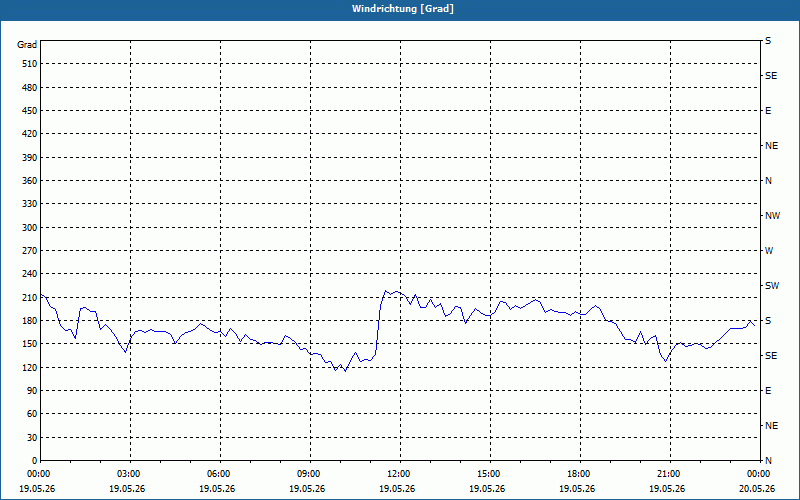800x500 pixels.
Task: Select the y-axis value "60"
Action: [32, 414]
